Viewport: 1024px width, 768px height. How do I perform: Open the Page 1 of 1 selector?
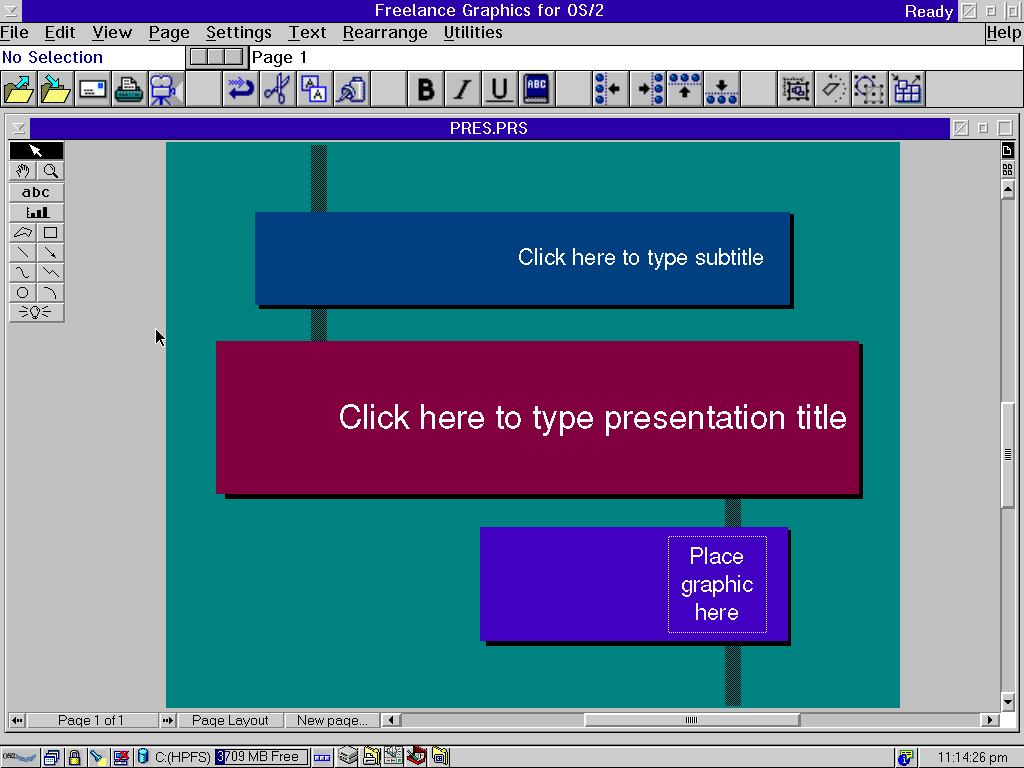pos(91,720)
